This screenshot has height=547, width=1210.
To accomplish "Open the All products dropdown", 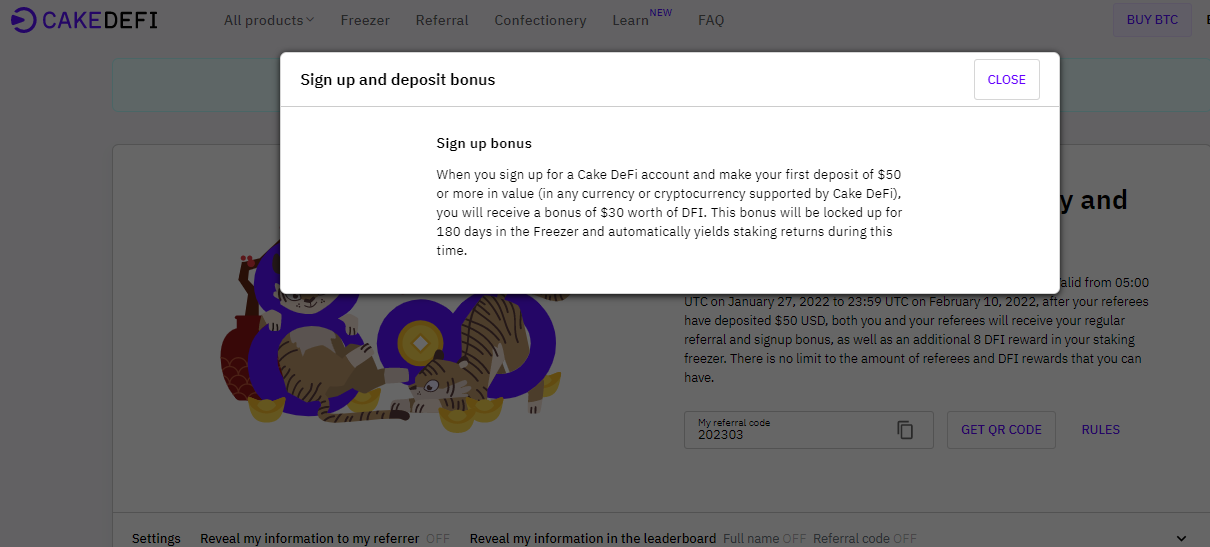I will [269, 20].
